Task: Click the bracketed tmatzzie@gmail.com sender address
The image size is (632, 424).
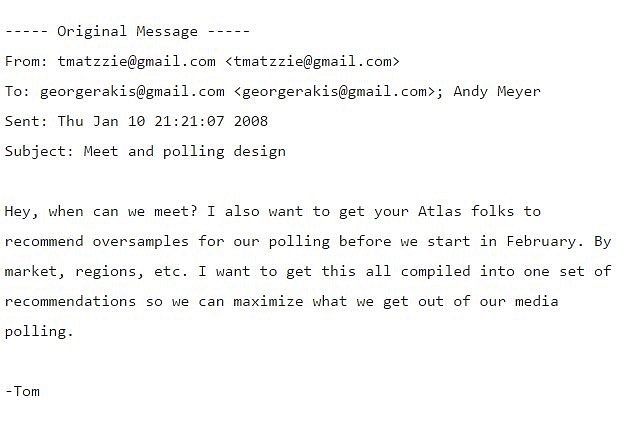Action: (312, 62)
